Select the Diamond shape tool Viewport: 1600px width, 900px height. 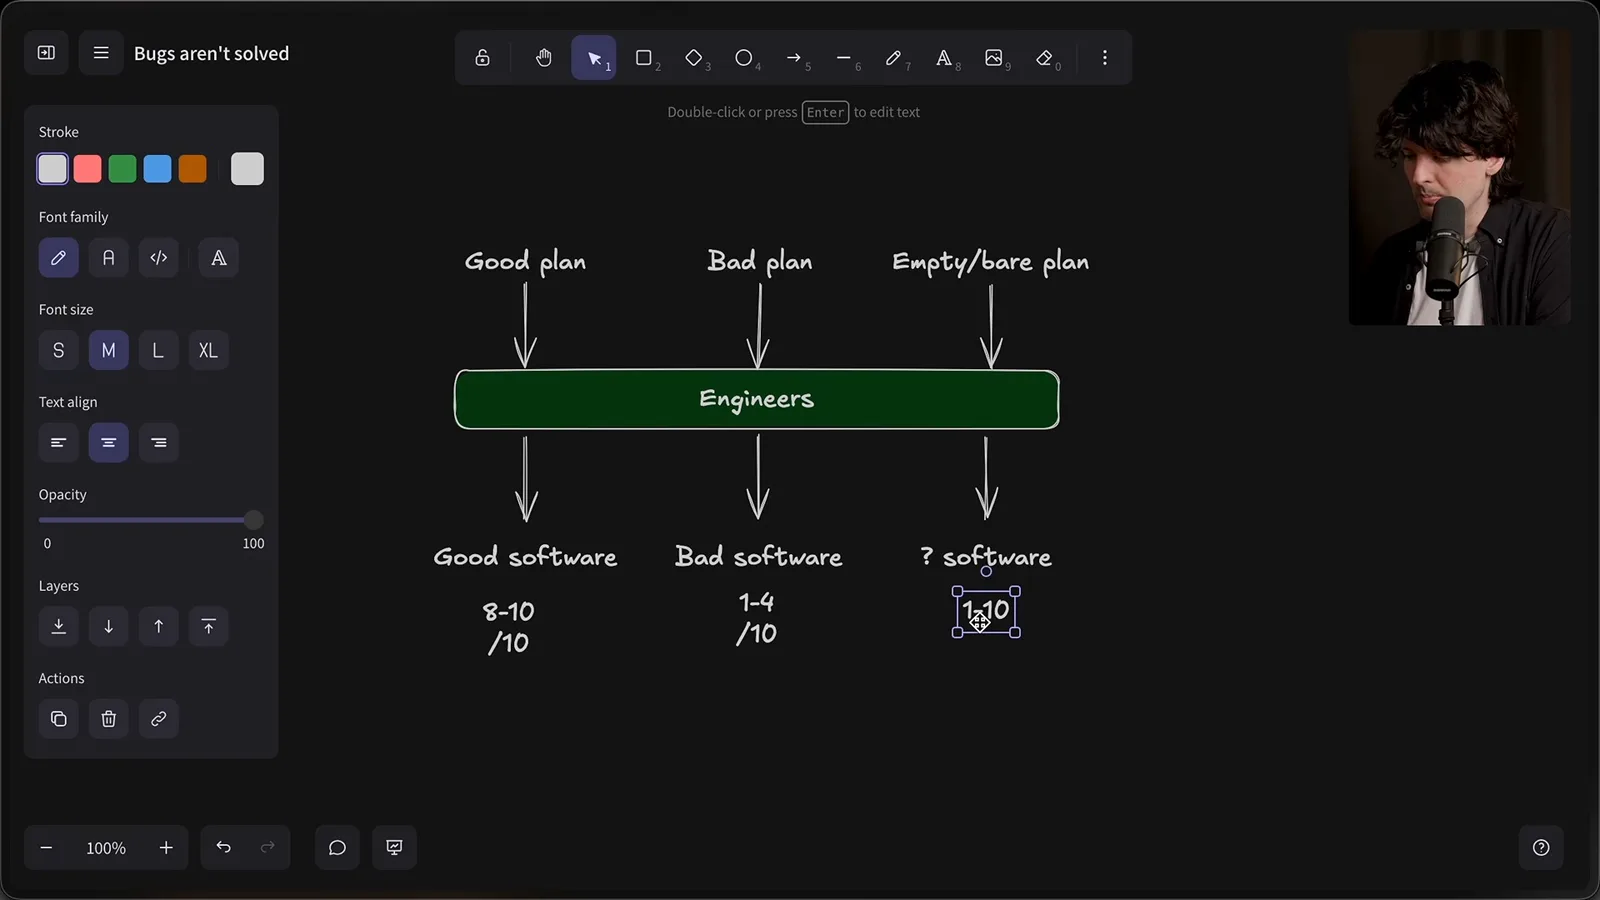[x=694, y=58]
